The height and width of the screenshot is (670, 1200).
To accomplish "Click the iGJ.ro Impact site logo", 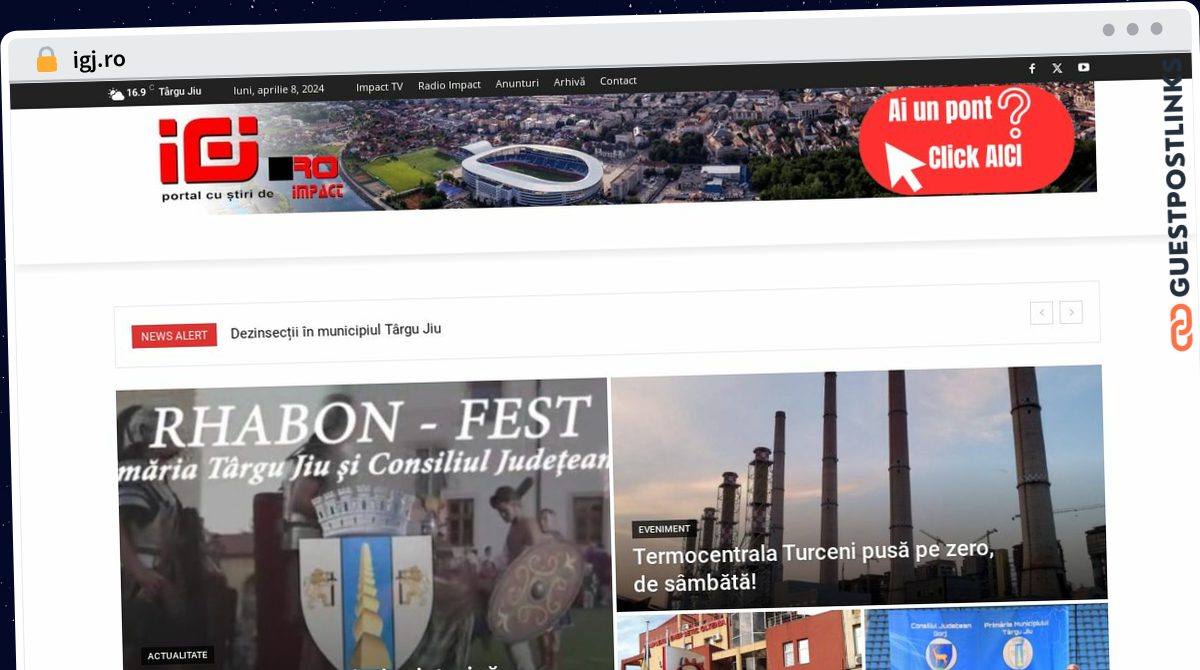I will [250, 160].
